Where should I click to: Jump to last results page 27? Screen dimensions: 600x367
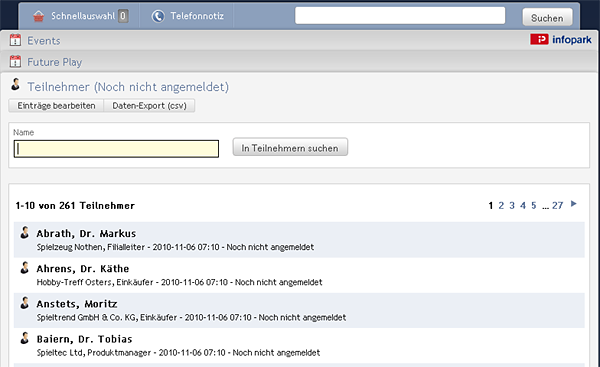[x=558, y=206]
